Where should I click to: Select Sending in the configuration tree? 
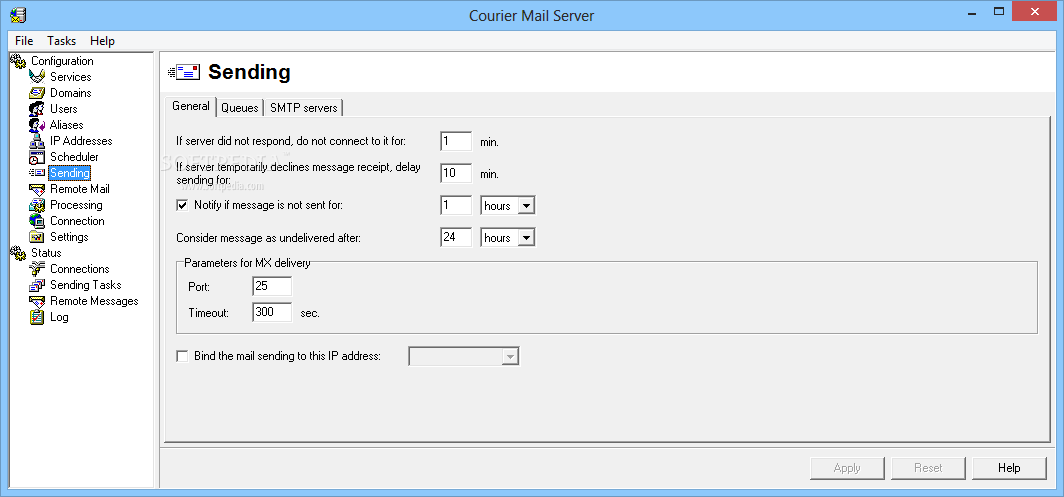[x=70, y=173]
